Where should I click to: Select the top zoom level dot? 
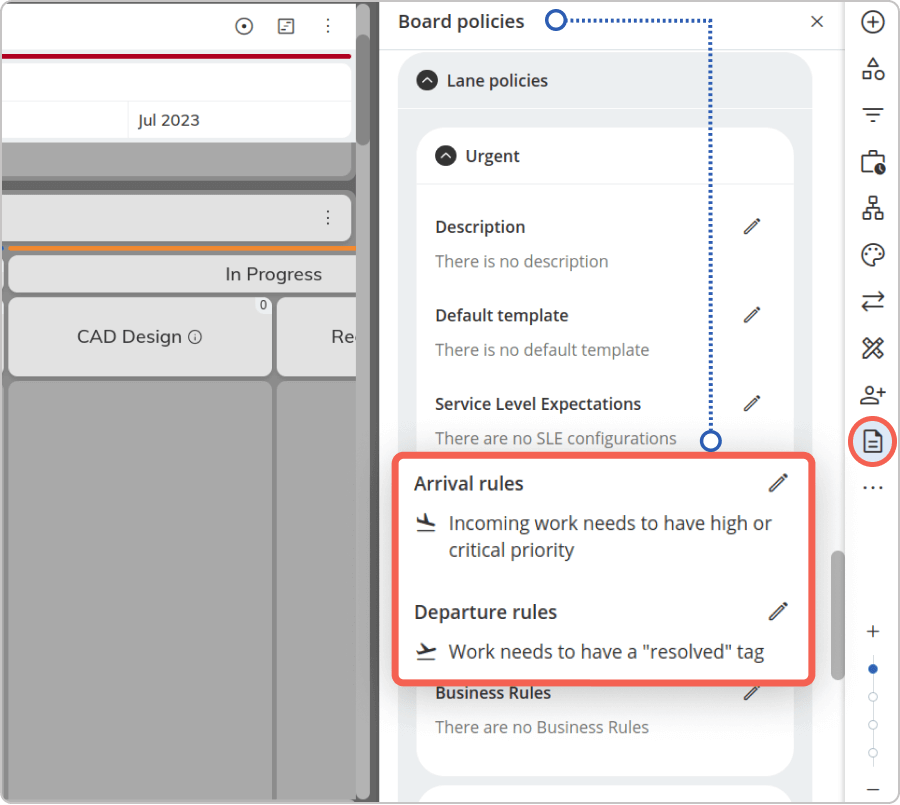pos(872,669)
